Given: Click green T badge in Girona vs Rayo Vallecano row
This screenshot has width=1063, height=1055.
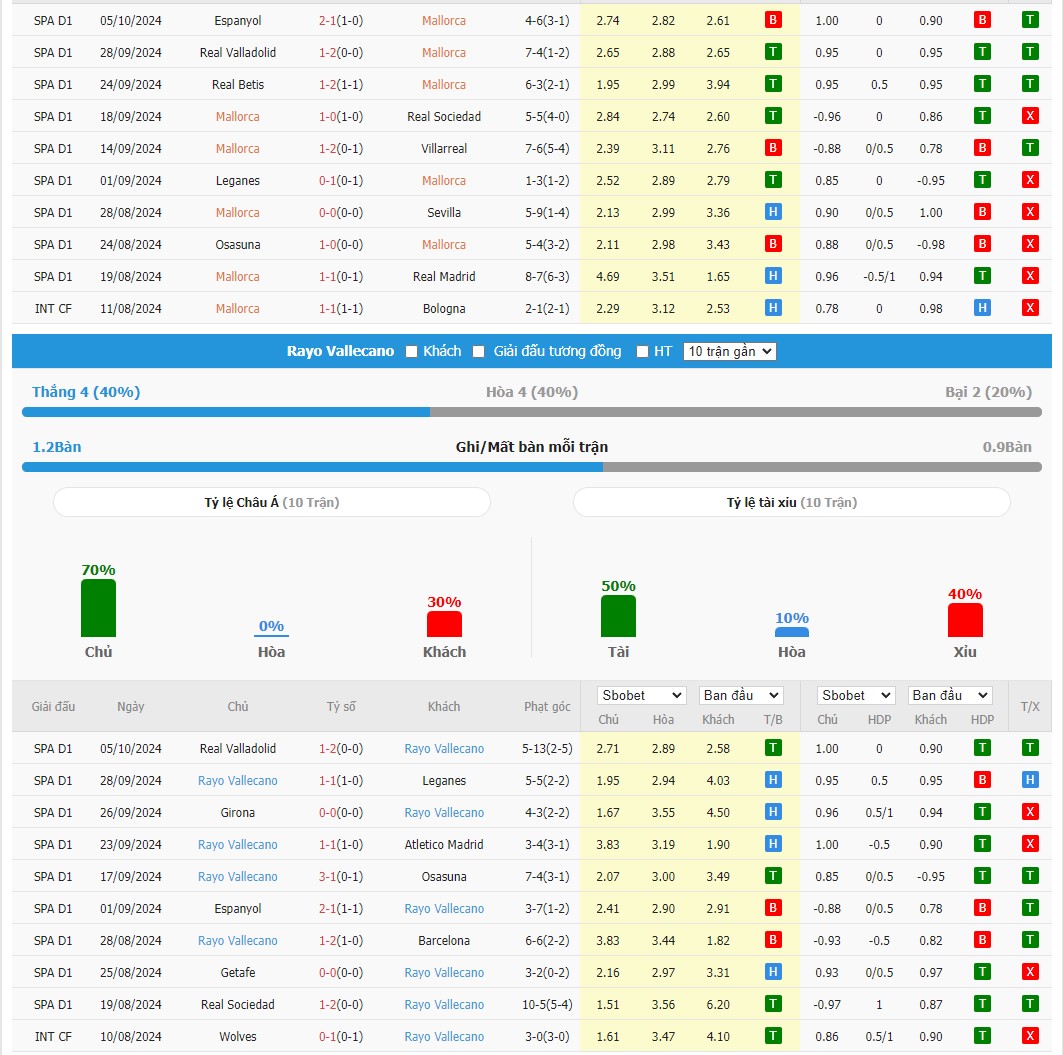Looking at the screenshot, I should coord(982,812).
